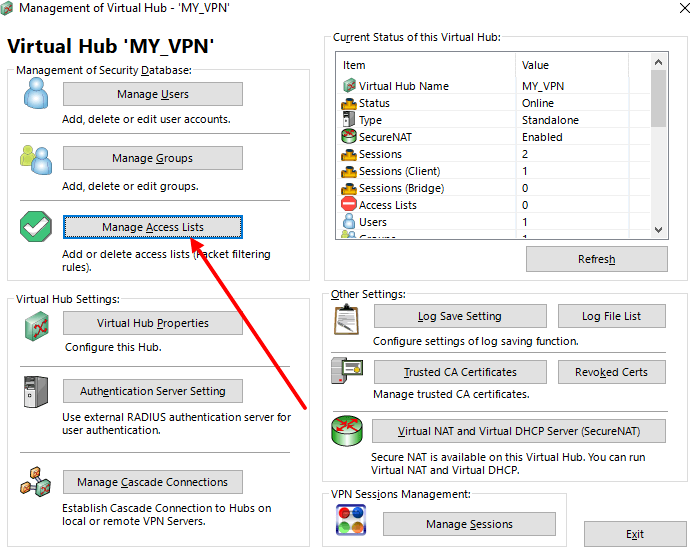Open Manage Groups dialog
This screenshot has width=696, height=553.
(x=152, y=158)
